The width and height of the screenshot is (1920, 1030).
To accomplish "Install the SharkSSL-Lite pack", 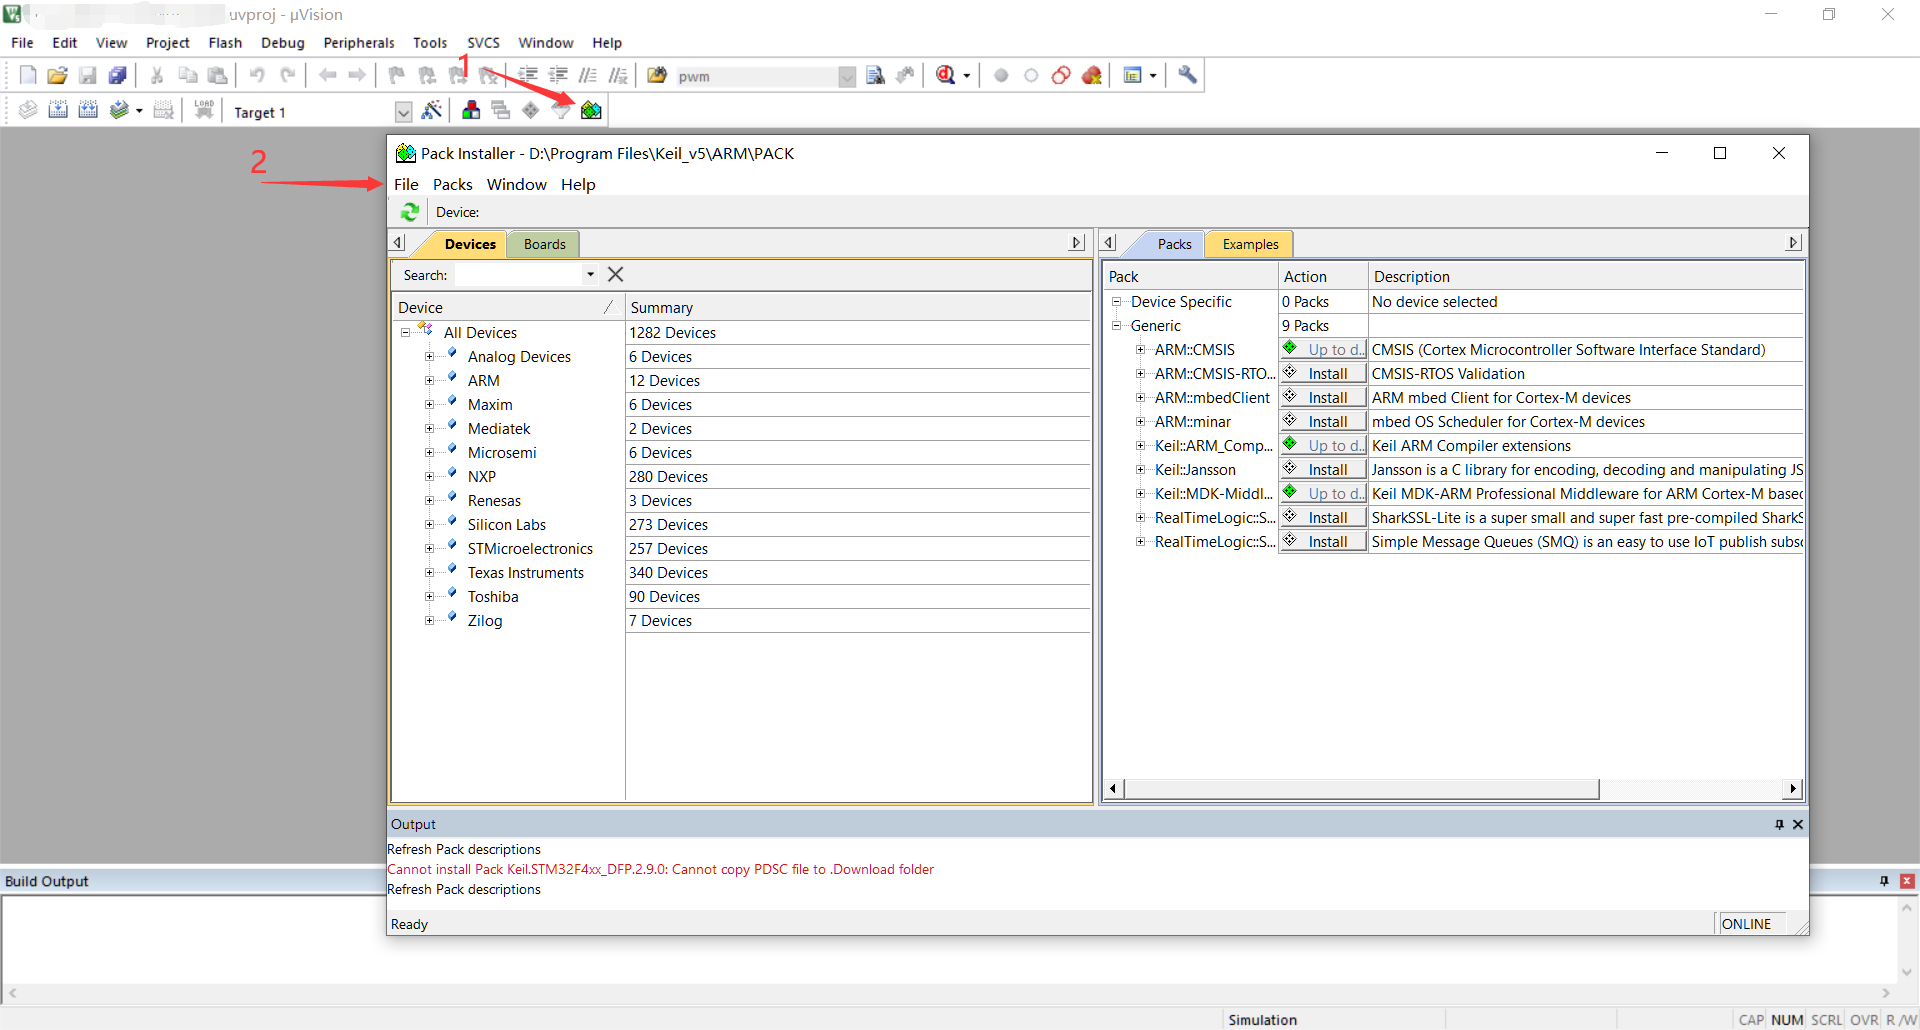I will click(1323, 518).
